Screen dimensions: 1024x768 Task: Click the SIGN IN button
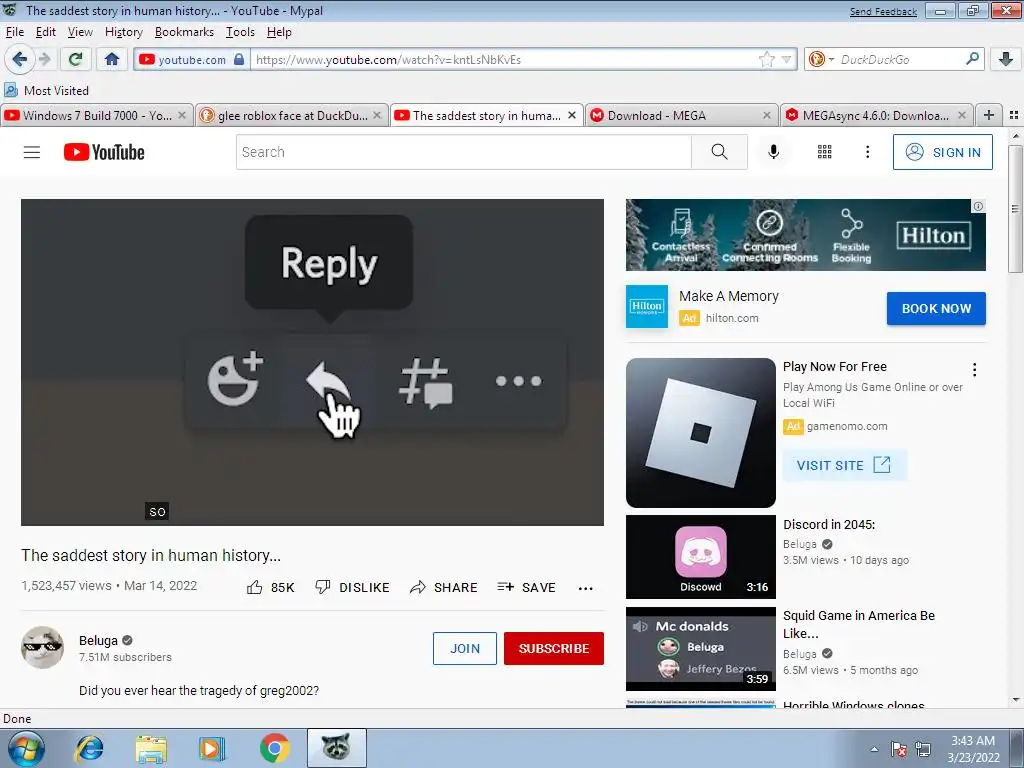click(942, 152)
